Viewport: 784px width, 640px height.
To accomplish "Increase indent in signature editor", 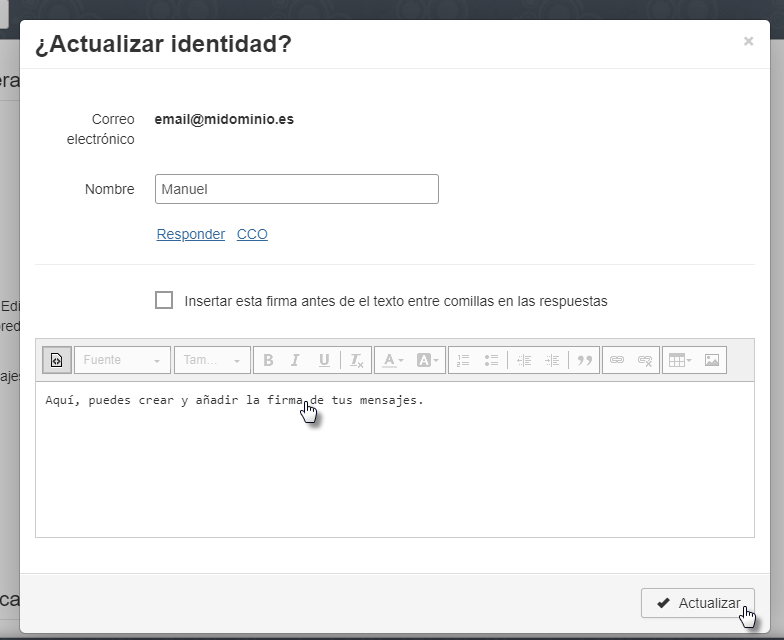I will pos(552,360).
